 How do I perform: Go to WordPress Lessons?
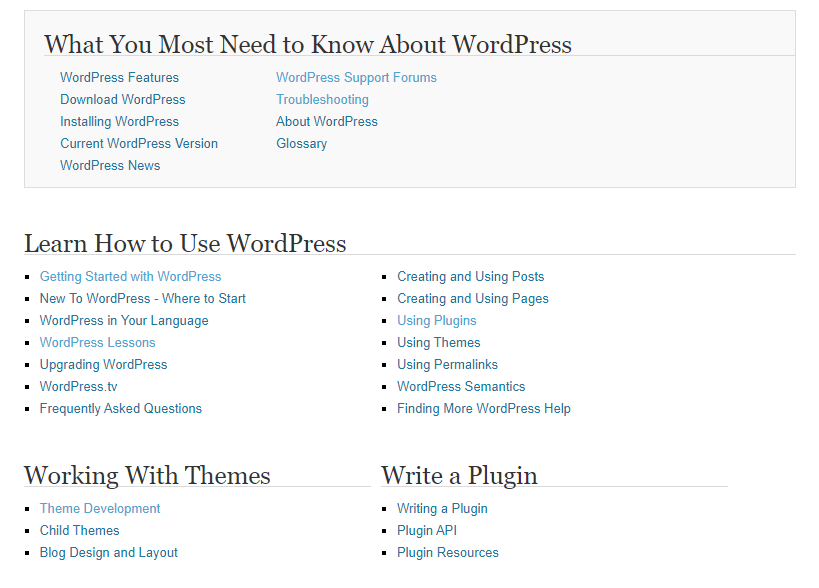tap(98, 342)
